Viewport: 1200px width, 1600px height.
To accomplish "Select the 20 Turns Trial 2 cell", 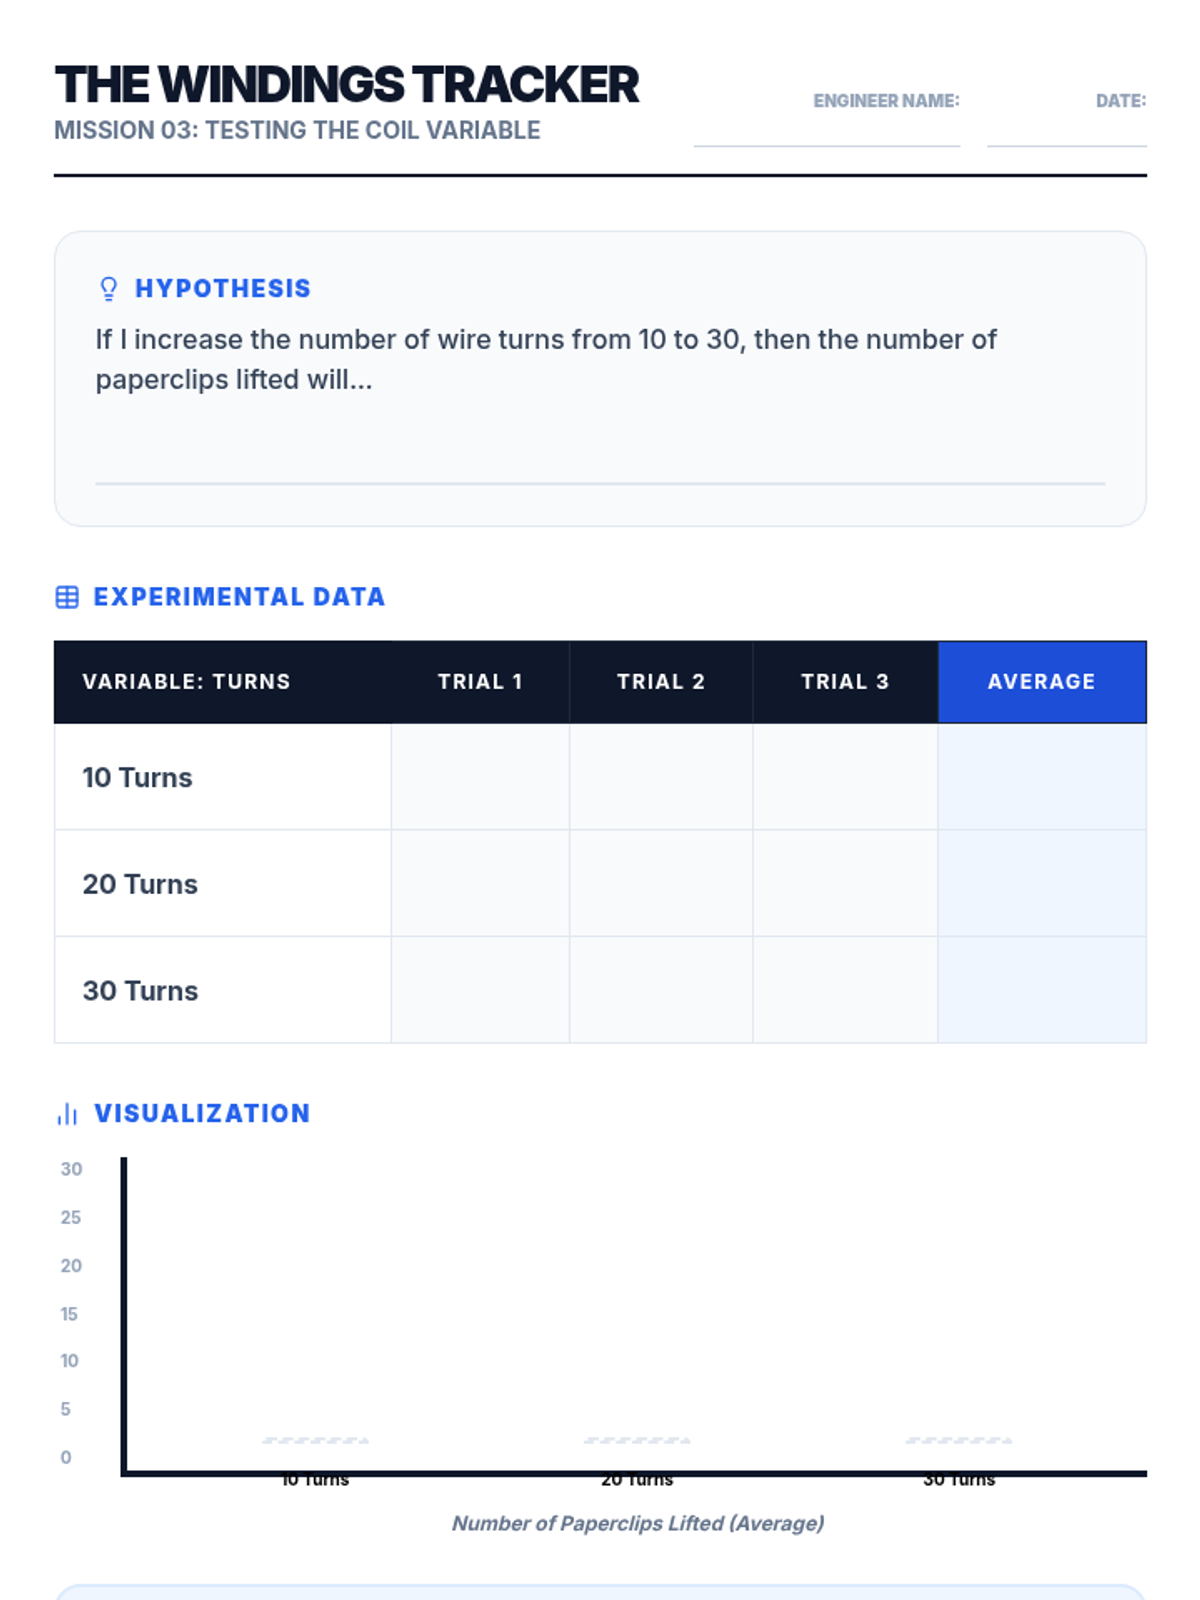I will pos(661,884).
